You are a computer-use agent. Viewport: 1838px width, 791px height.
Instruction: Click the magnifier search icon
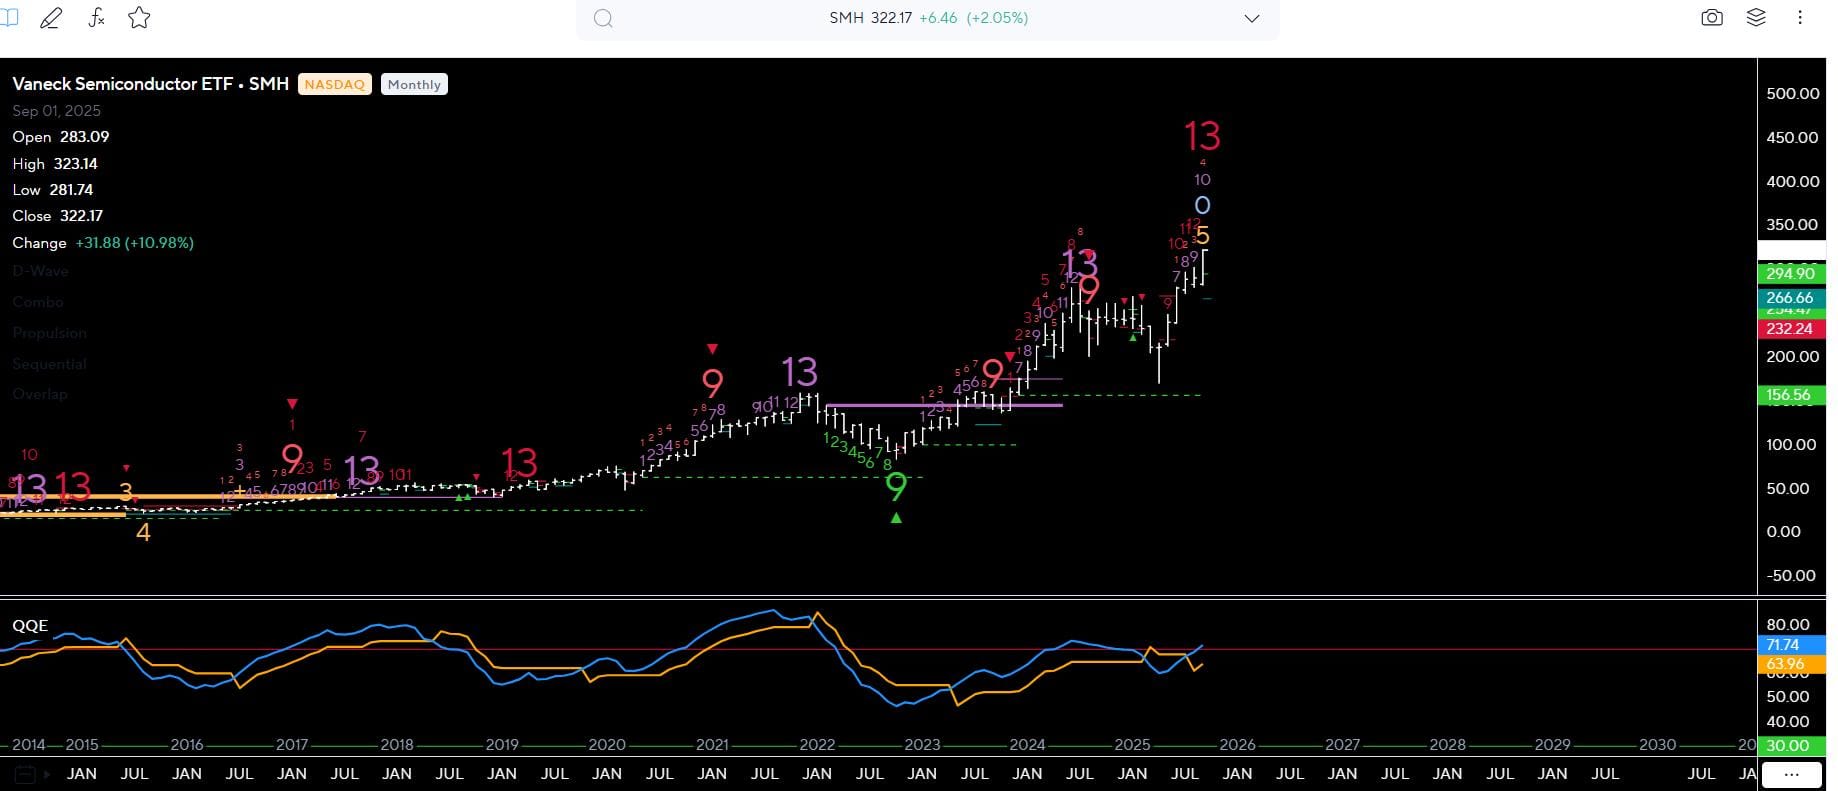coord(603,19)
